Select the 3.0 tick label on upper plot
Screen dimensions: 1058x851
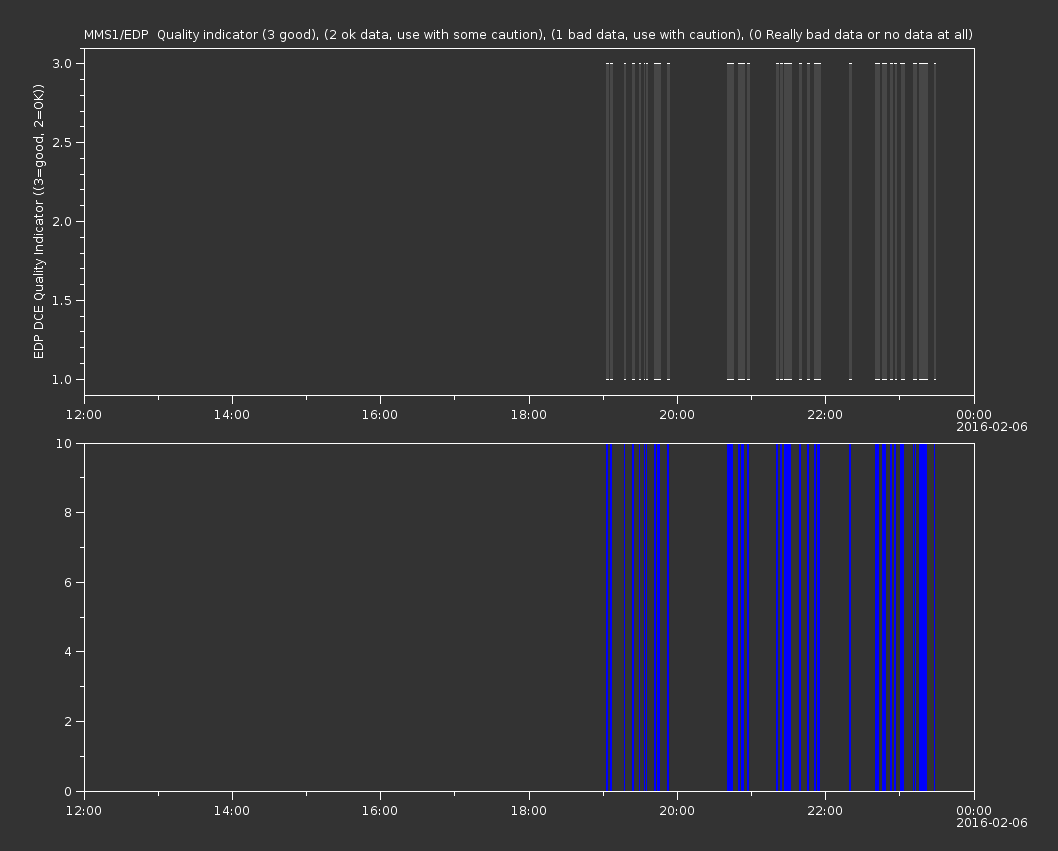(x=62, y=63)
